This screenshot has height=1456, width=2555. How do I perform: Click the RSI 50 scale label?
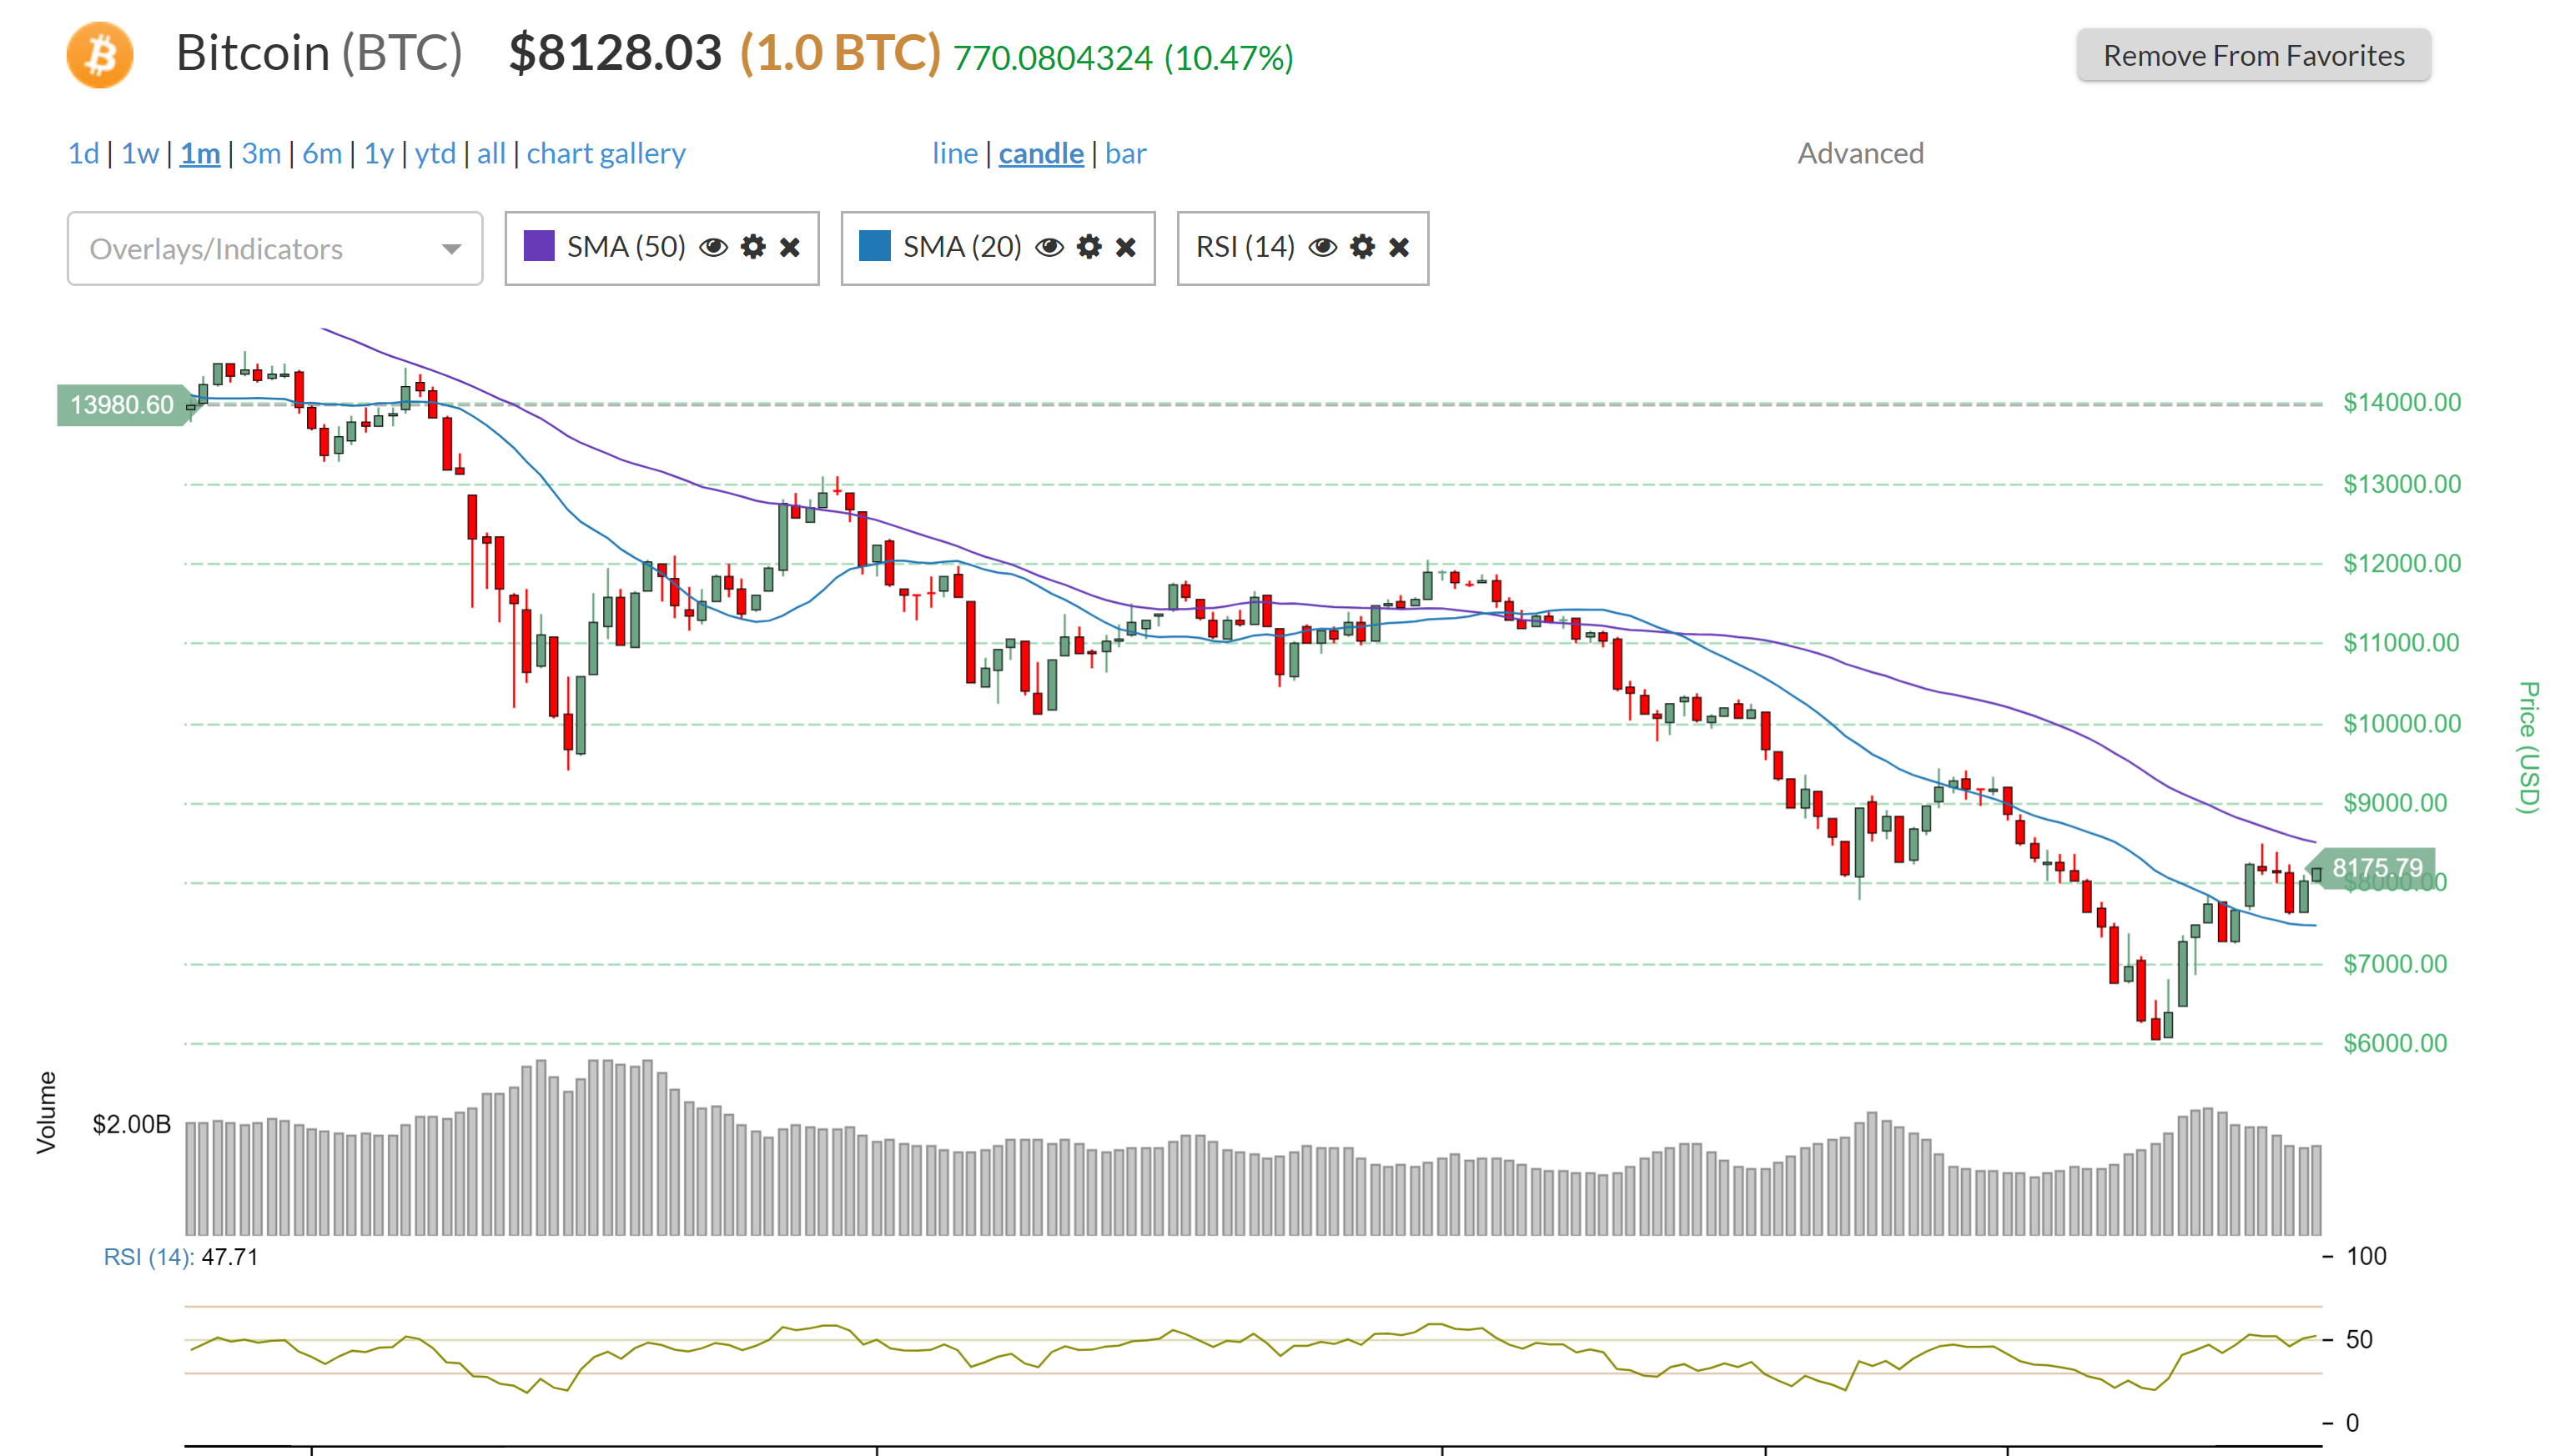point(2359,1340)
